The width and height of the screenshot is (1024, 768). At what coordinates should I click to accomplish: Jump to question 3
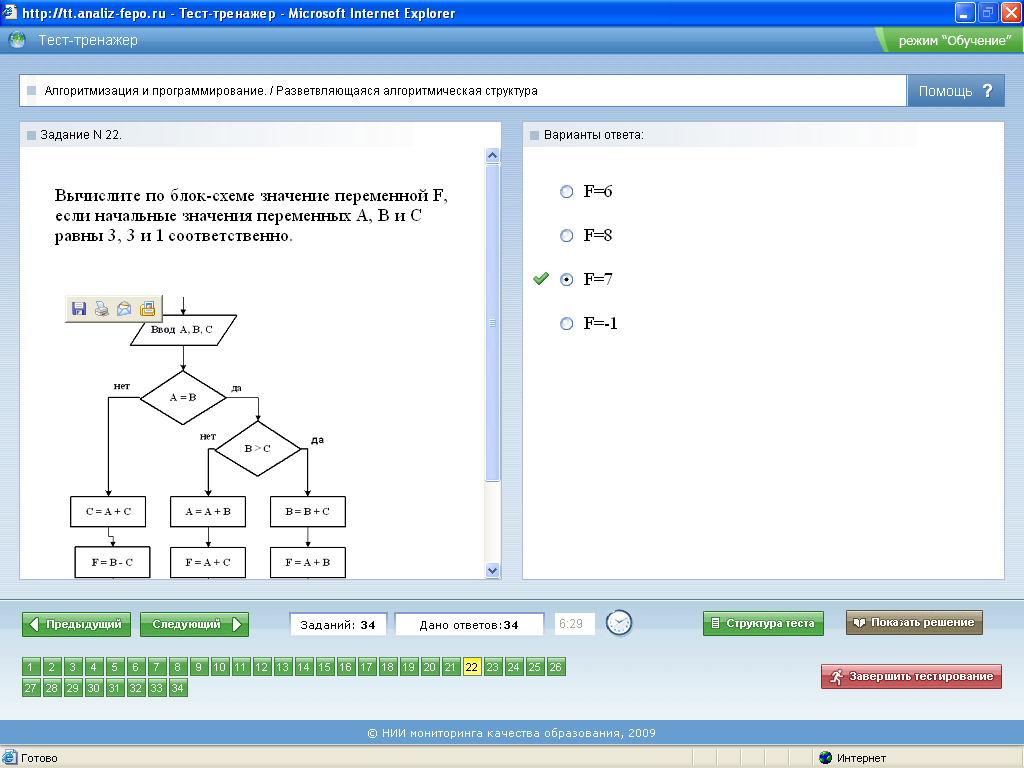tap(72, 667)
